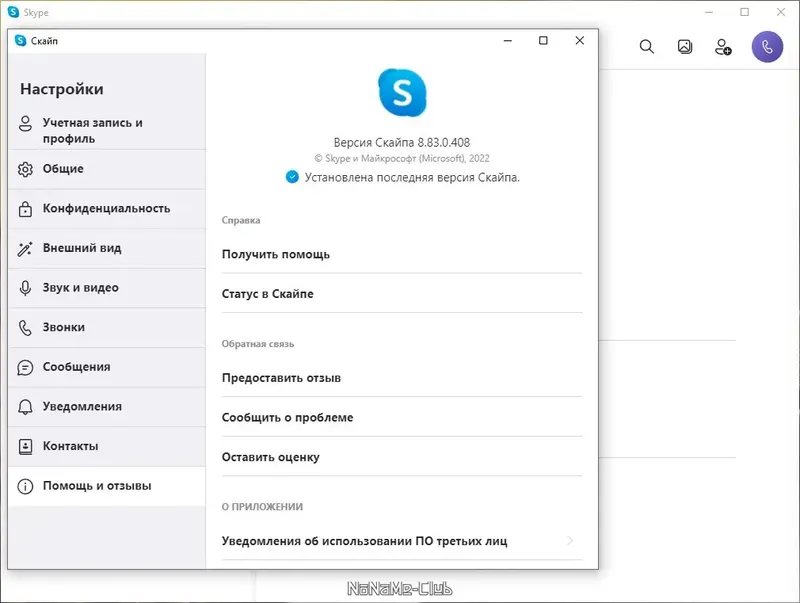Click the large Skype logo in About section
The image size is (800, 603).
tap(402, 93)
